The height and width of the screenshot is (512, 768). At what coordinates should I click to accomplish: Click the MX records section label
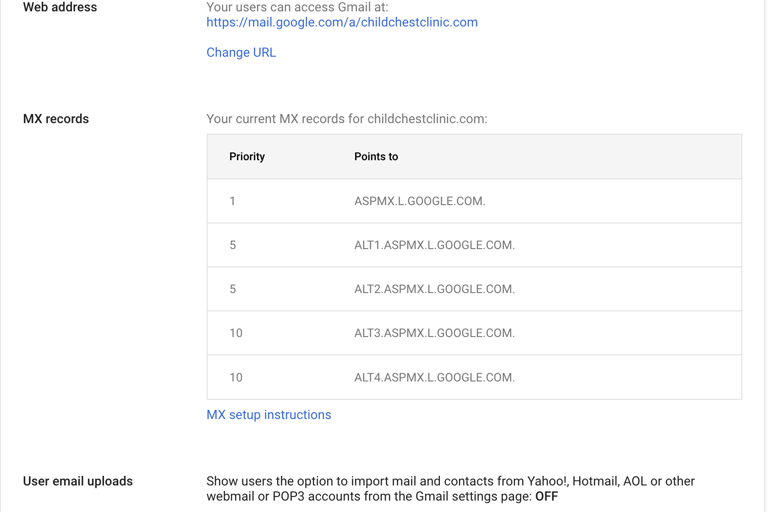(56, 119)
